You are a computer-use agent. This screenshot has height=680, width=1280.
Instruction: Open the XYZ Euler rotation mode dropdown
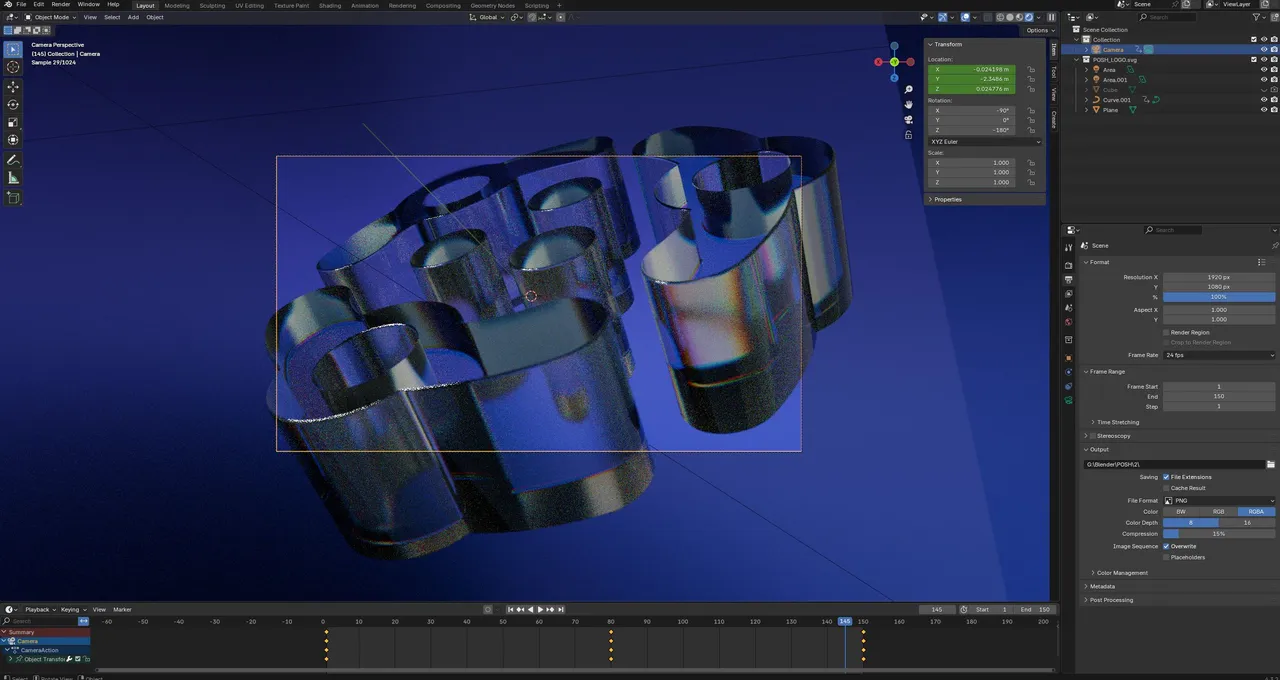tap(984, 141)
